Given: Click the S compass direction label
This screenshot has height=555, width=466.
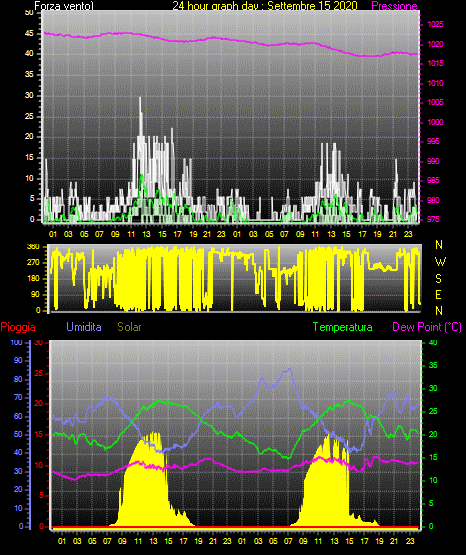Looking at the screenshot, I should [438, 279].
